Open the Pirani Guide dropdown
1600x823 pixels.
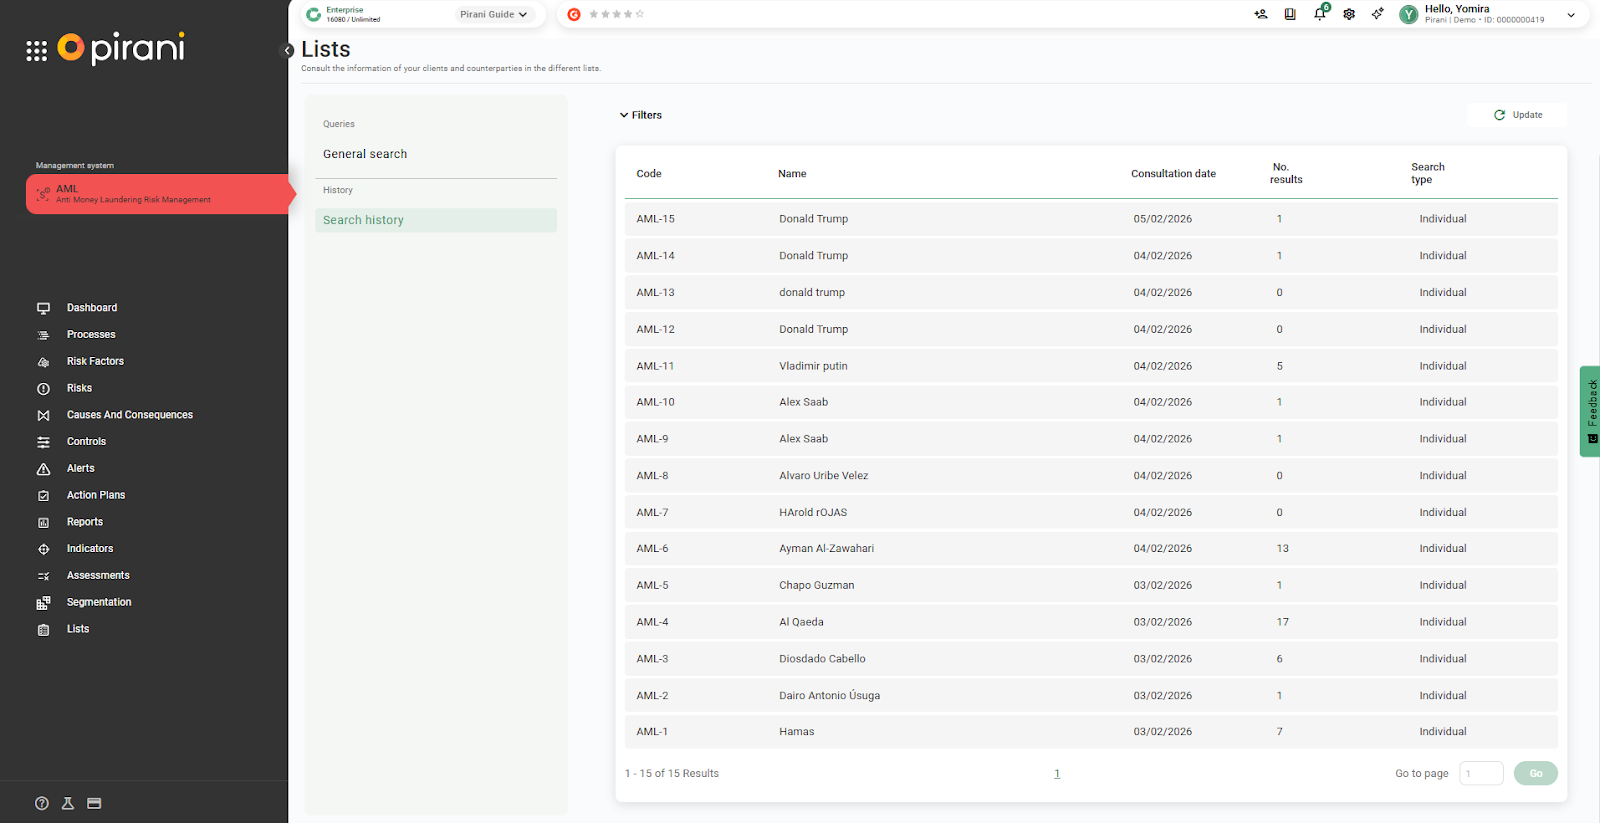[x=493, y=14]
